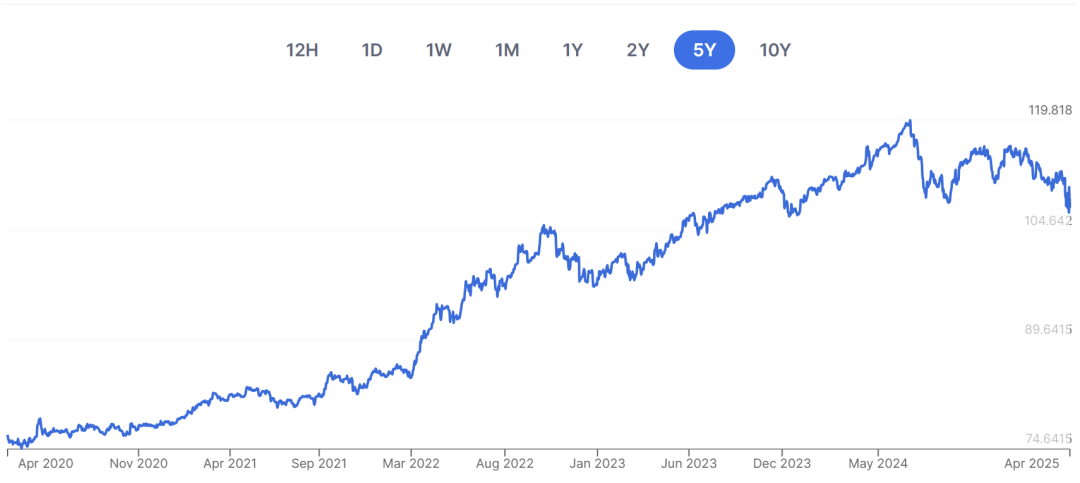Choose the 1W time range
The width and height of the screenshot is (1080, 483).
click(438, 50)
